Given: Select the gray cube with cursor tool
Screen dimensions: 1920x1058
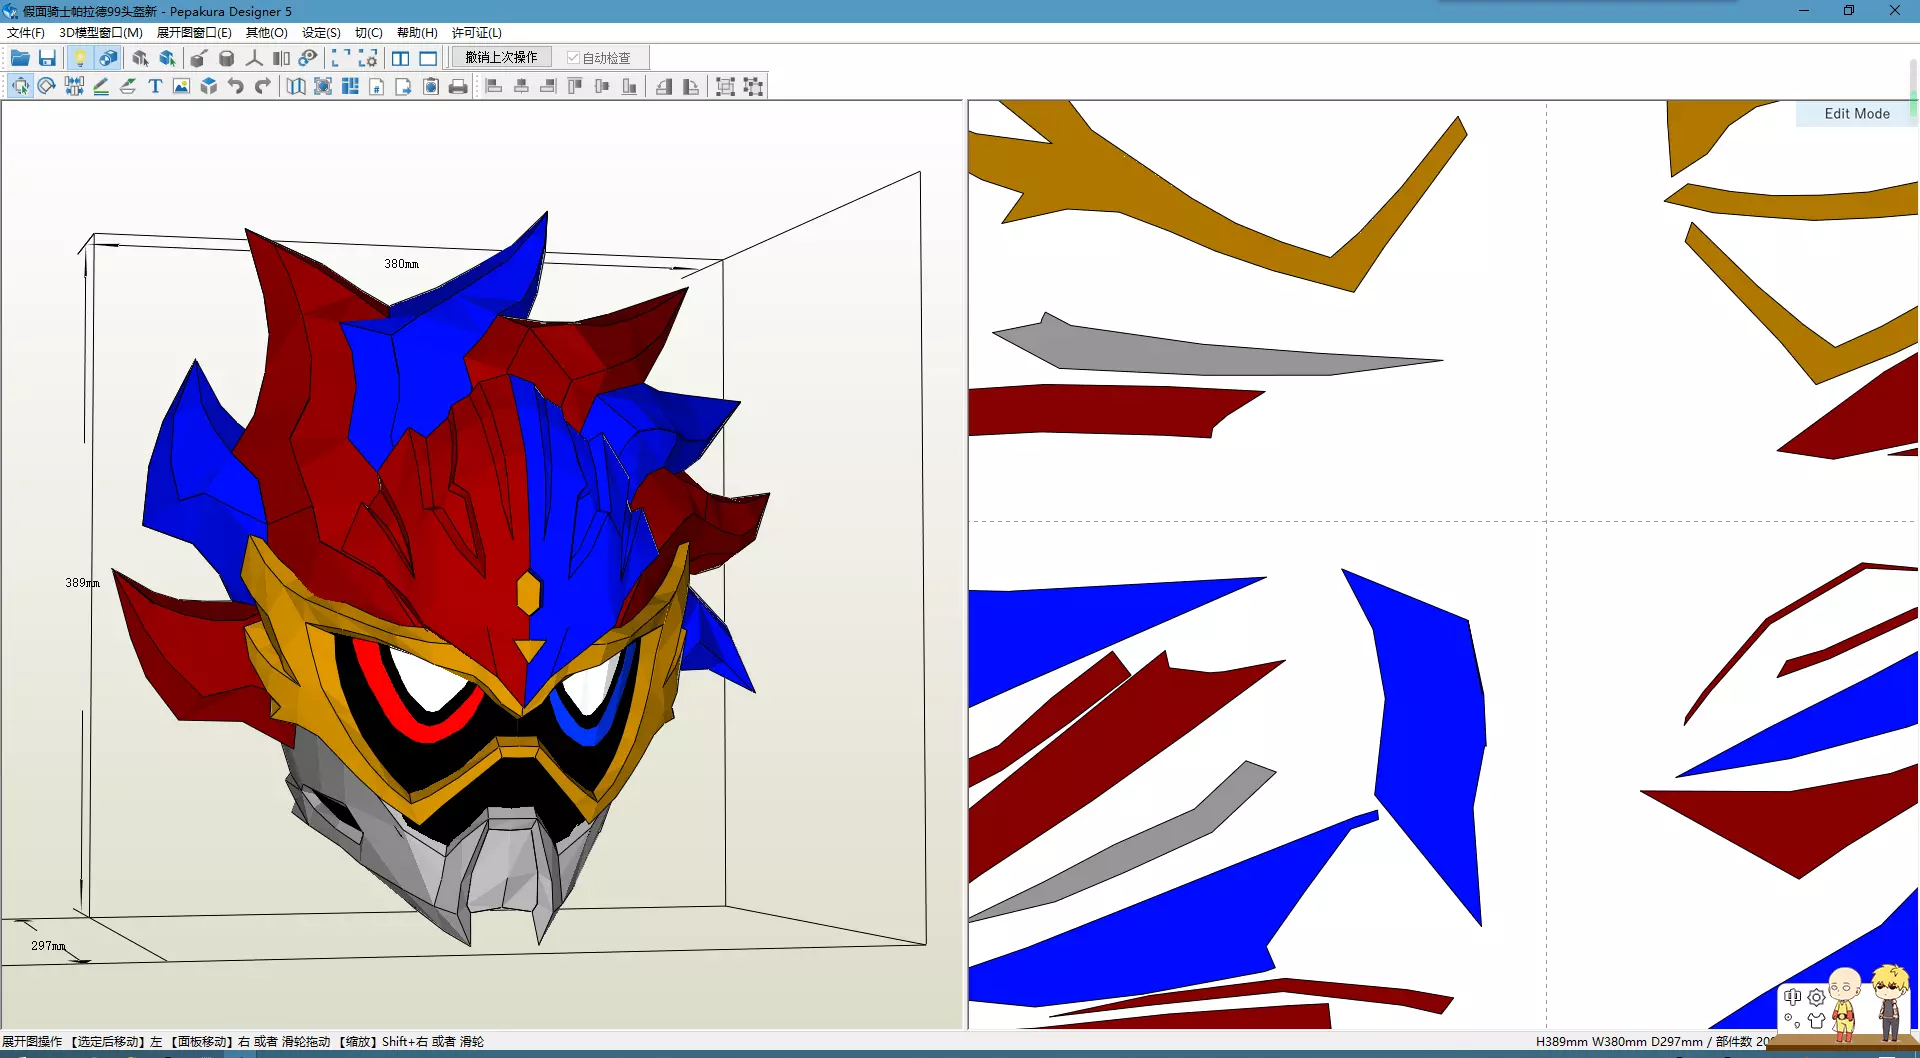Looking at the screenshot, I should [x=140, y=58].
